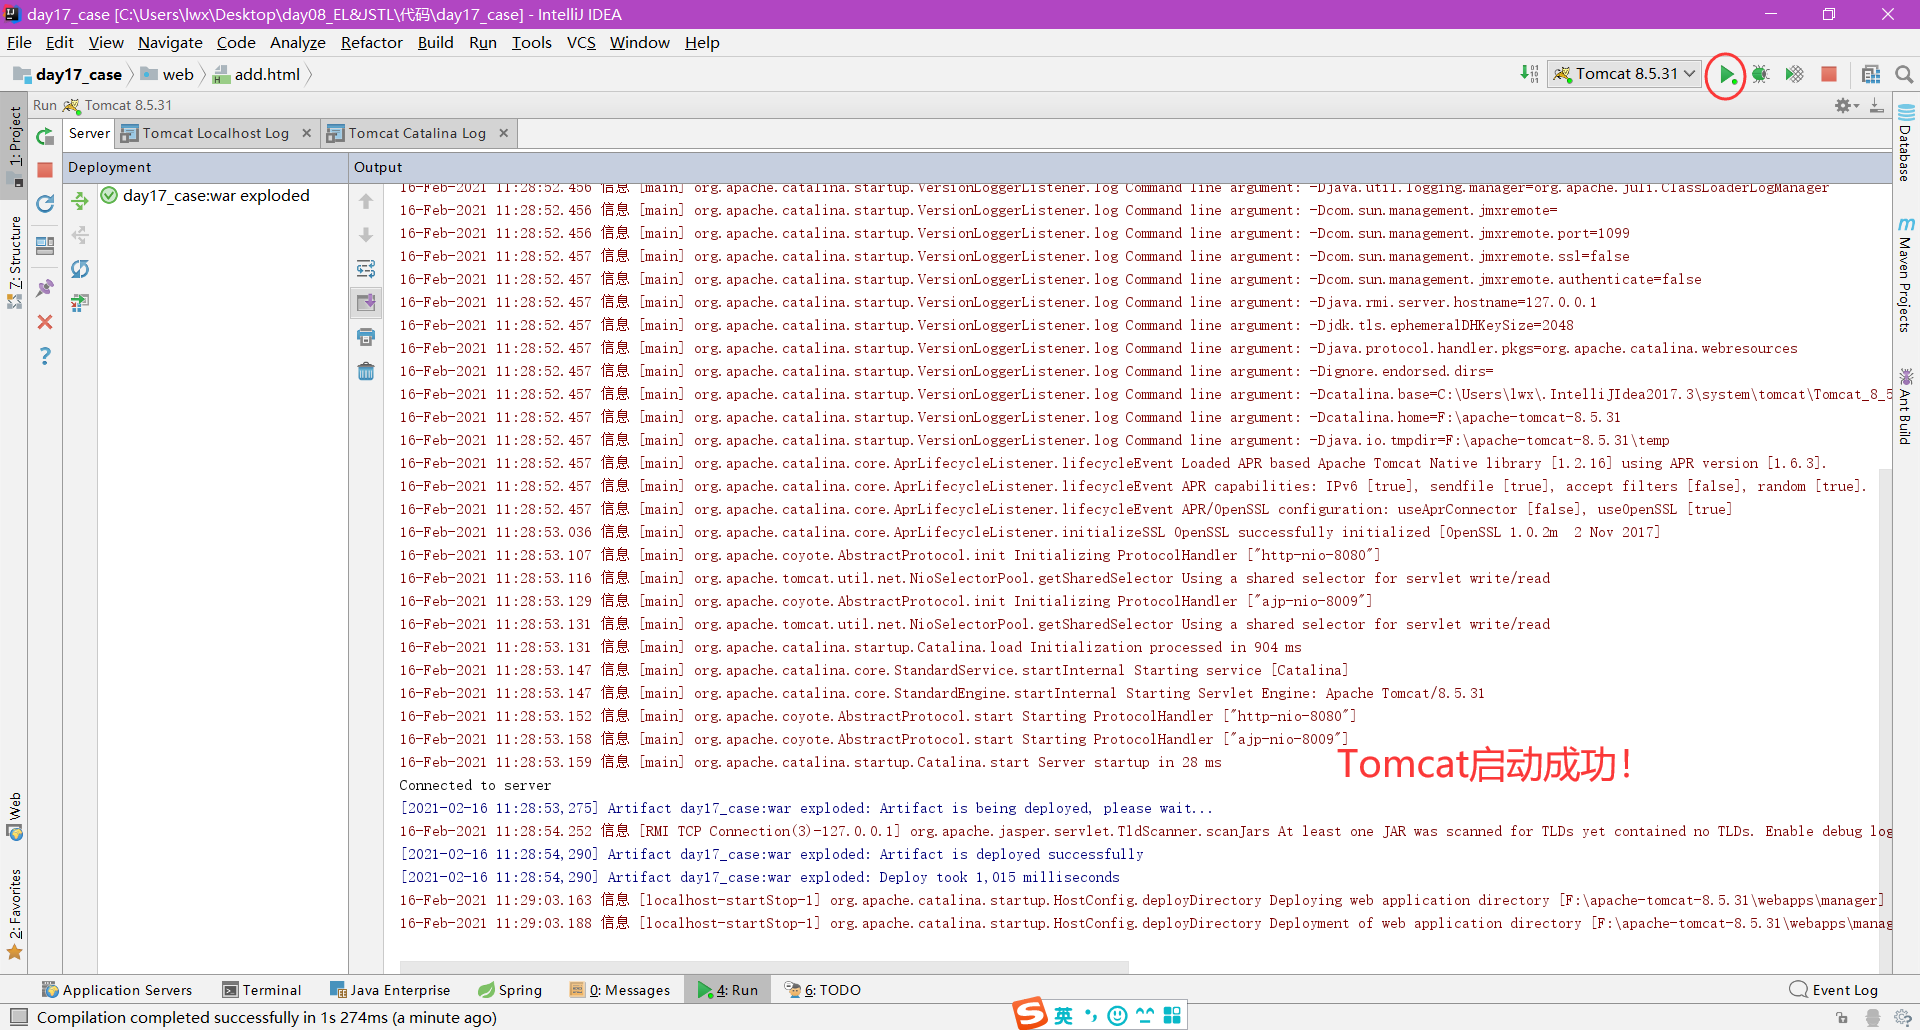Hide the Run tool window
This screenshot has width=1920, height=1030.
[1877, 105]
